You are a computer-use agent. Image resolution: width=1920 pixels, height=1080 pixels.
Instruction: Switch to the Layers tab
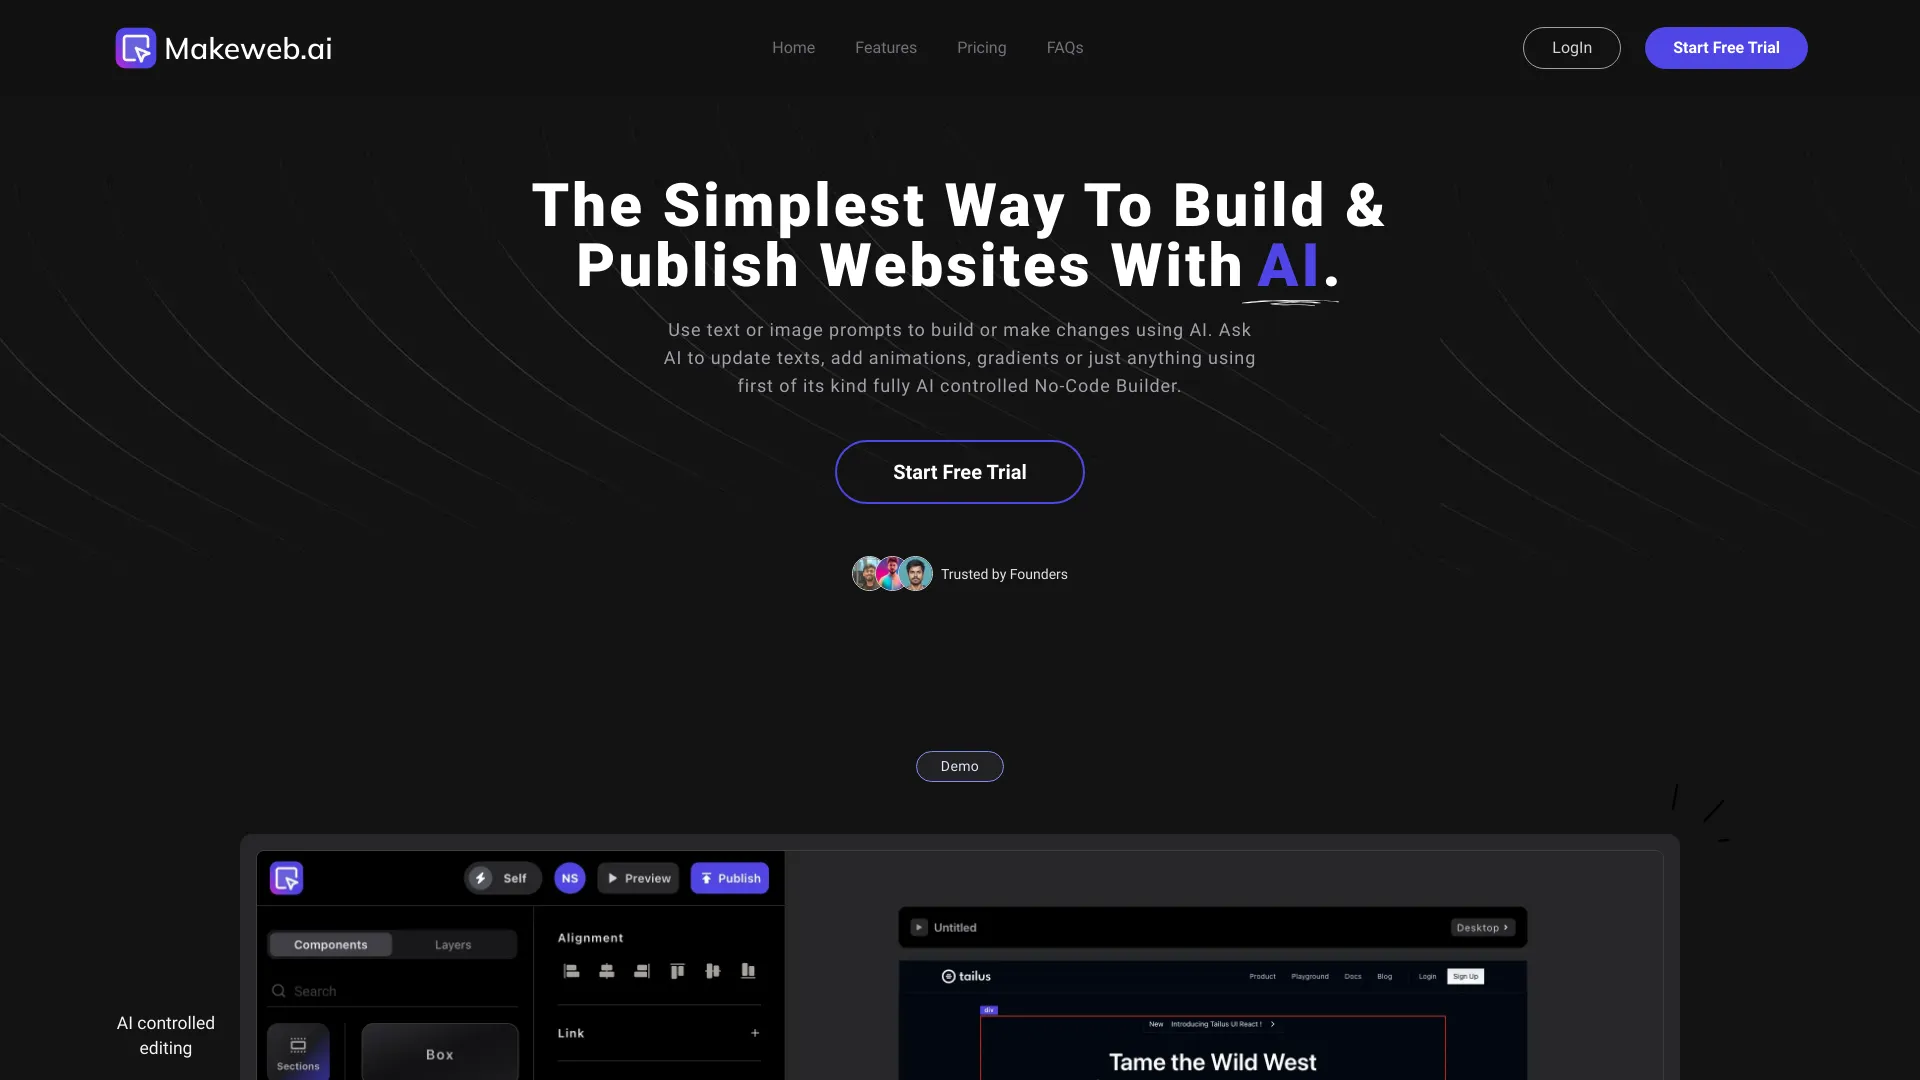coord(454,944)
